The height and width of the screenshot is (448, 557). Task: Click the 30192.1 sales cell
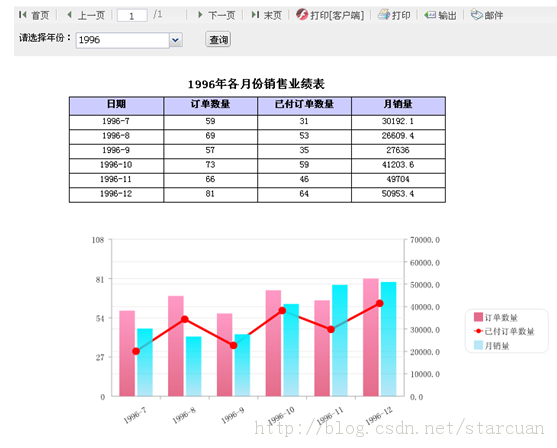(398, 122)
